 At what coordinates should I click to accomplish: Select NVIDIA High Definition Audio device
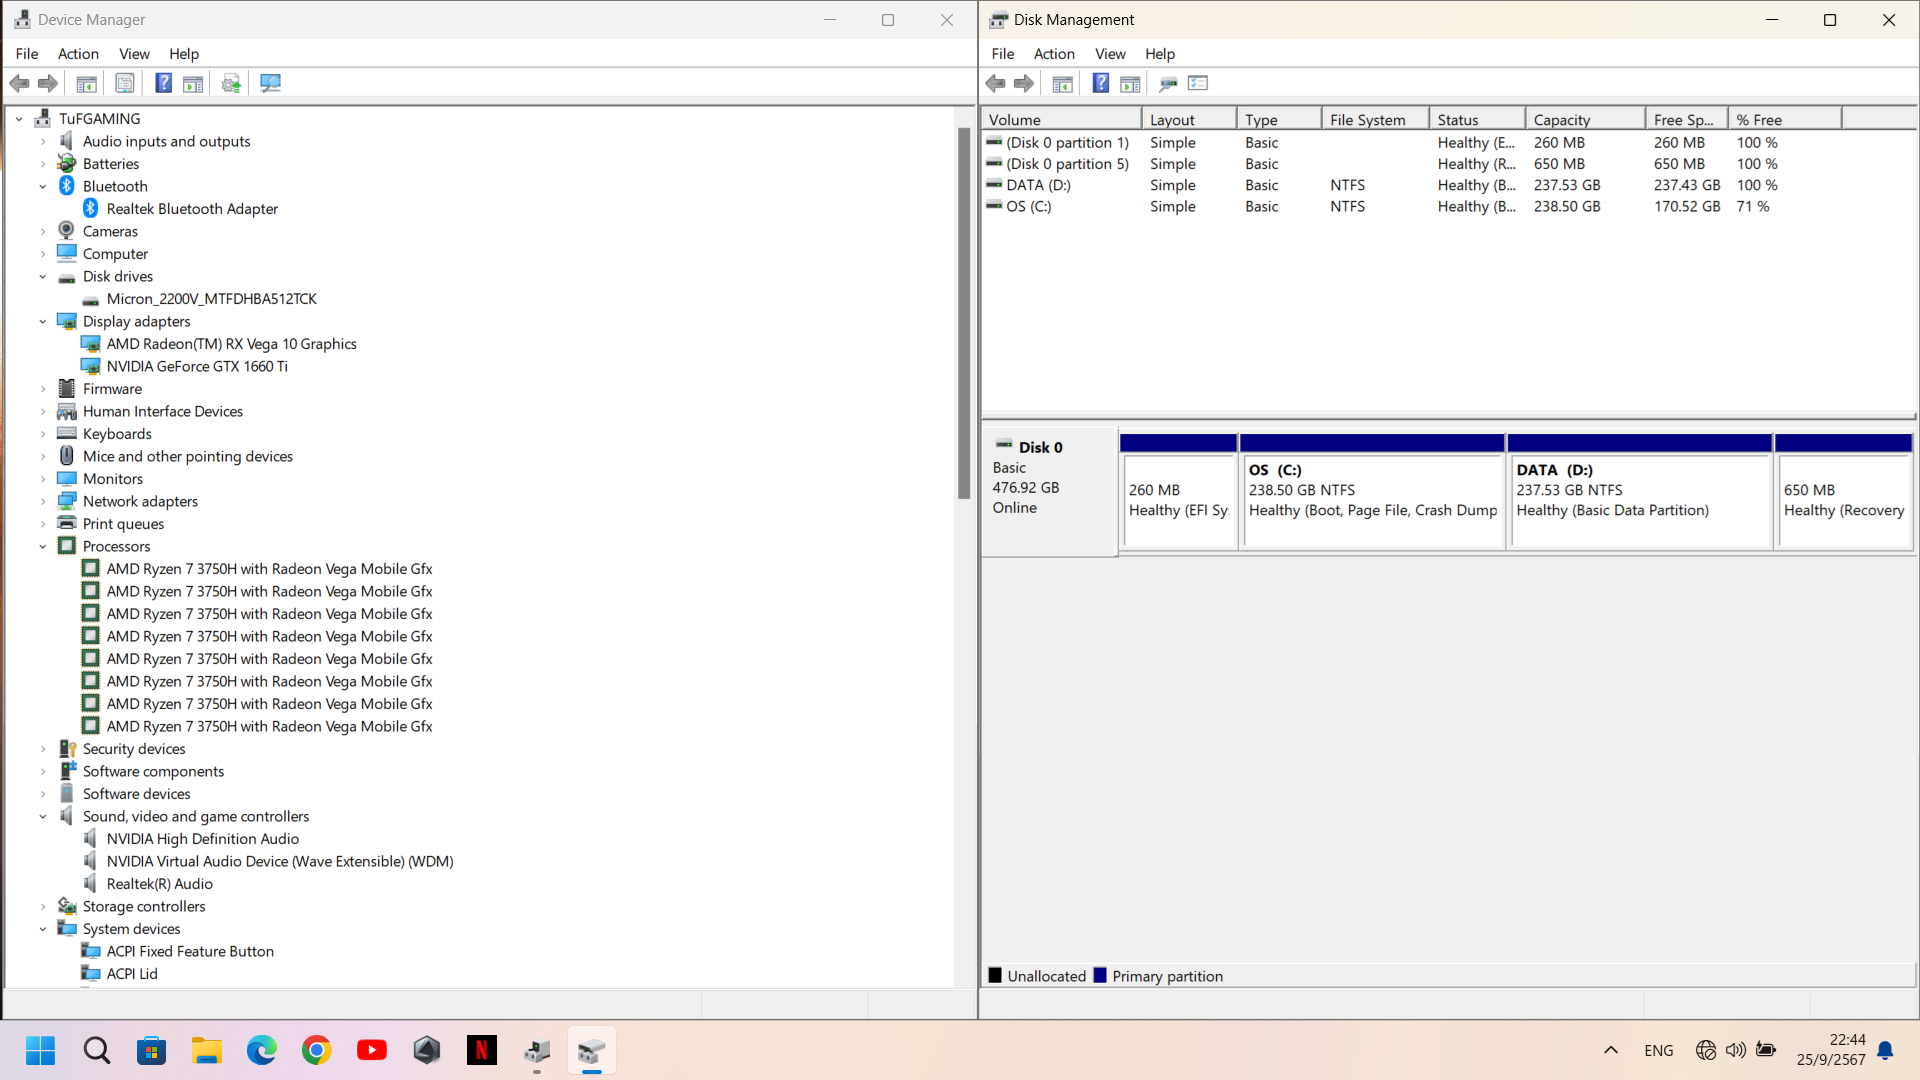pyautogui.click(x=203, y=838)
